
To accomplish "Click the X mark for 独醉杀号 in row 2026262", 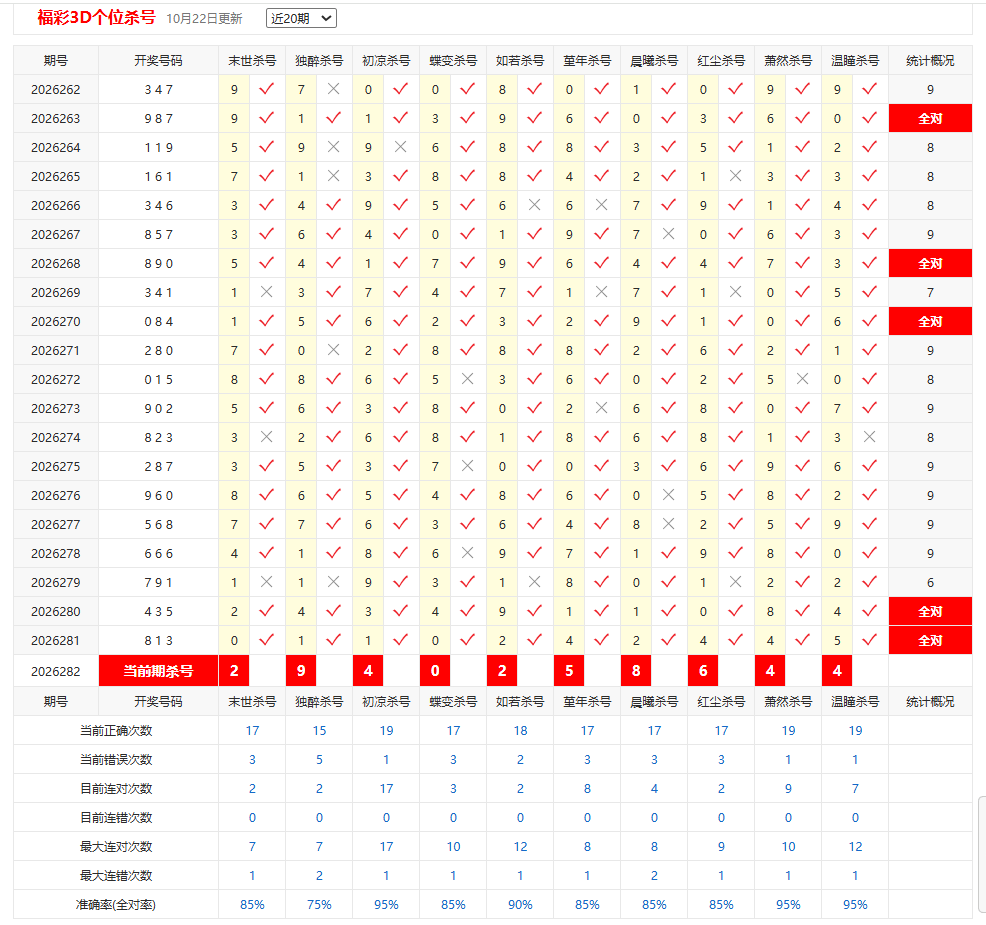I will [333, 89].
